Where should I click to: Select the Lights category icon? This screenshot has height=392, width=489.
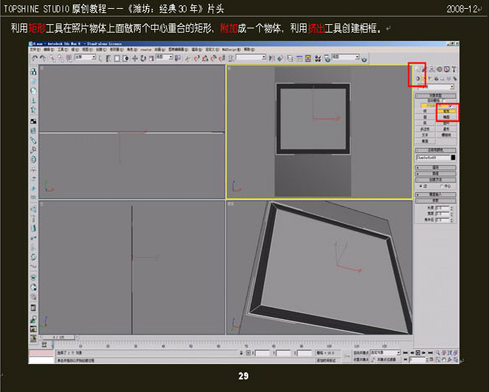(430, 79)
